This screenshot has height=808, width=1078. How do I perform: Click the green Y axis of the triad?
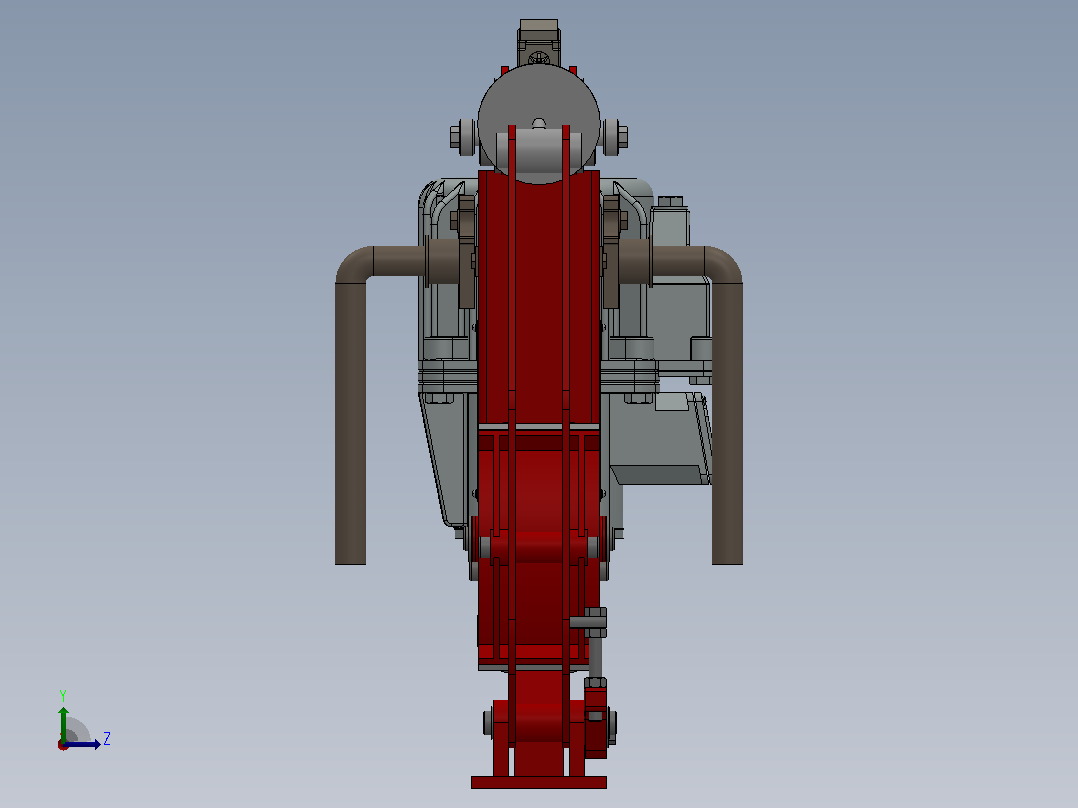[63, 723]
